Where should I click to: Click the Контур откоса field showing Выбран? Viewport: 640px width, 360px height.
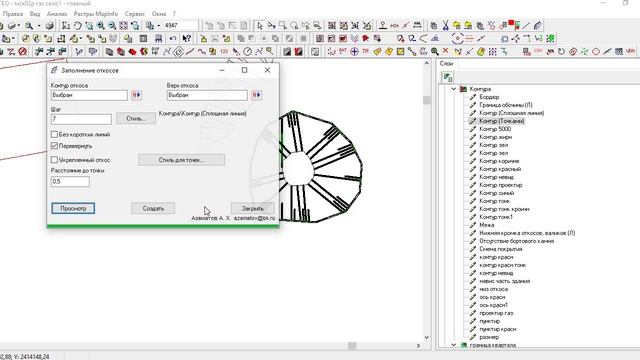pos(89,95)
